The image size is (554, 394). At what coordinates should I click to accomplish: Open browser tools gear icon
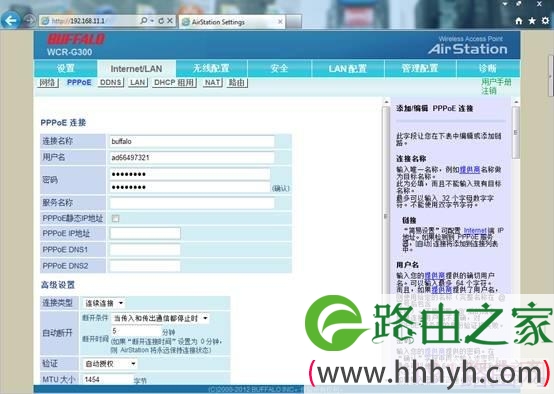(x=545, y=21)
